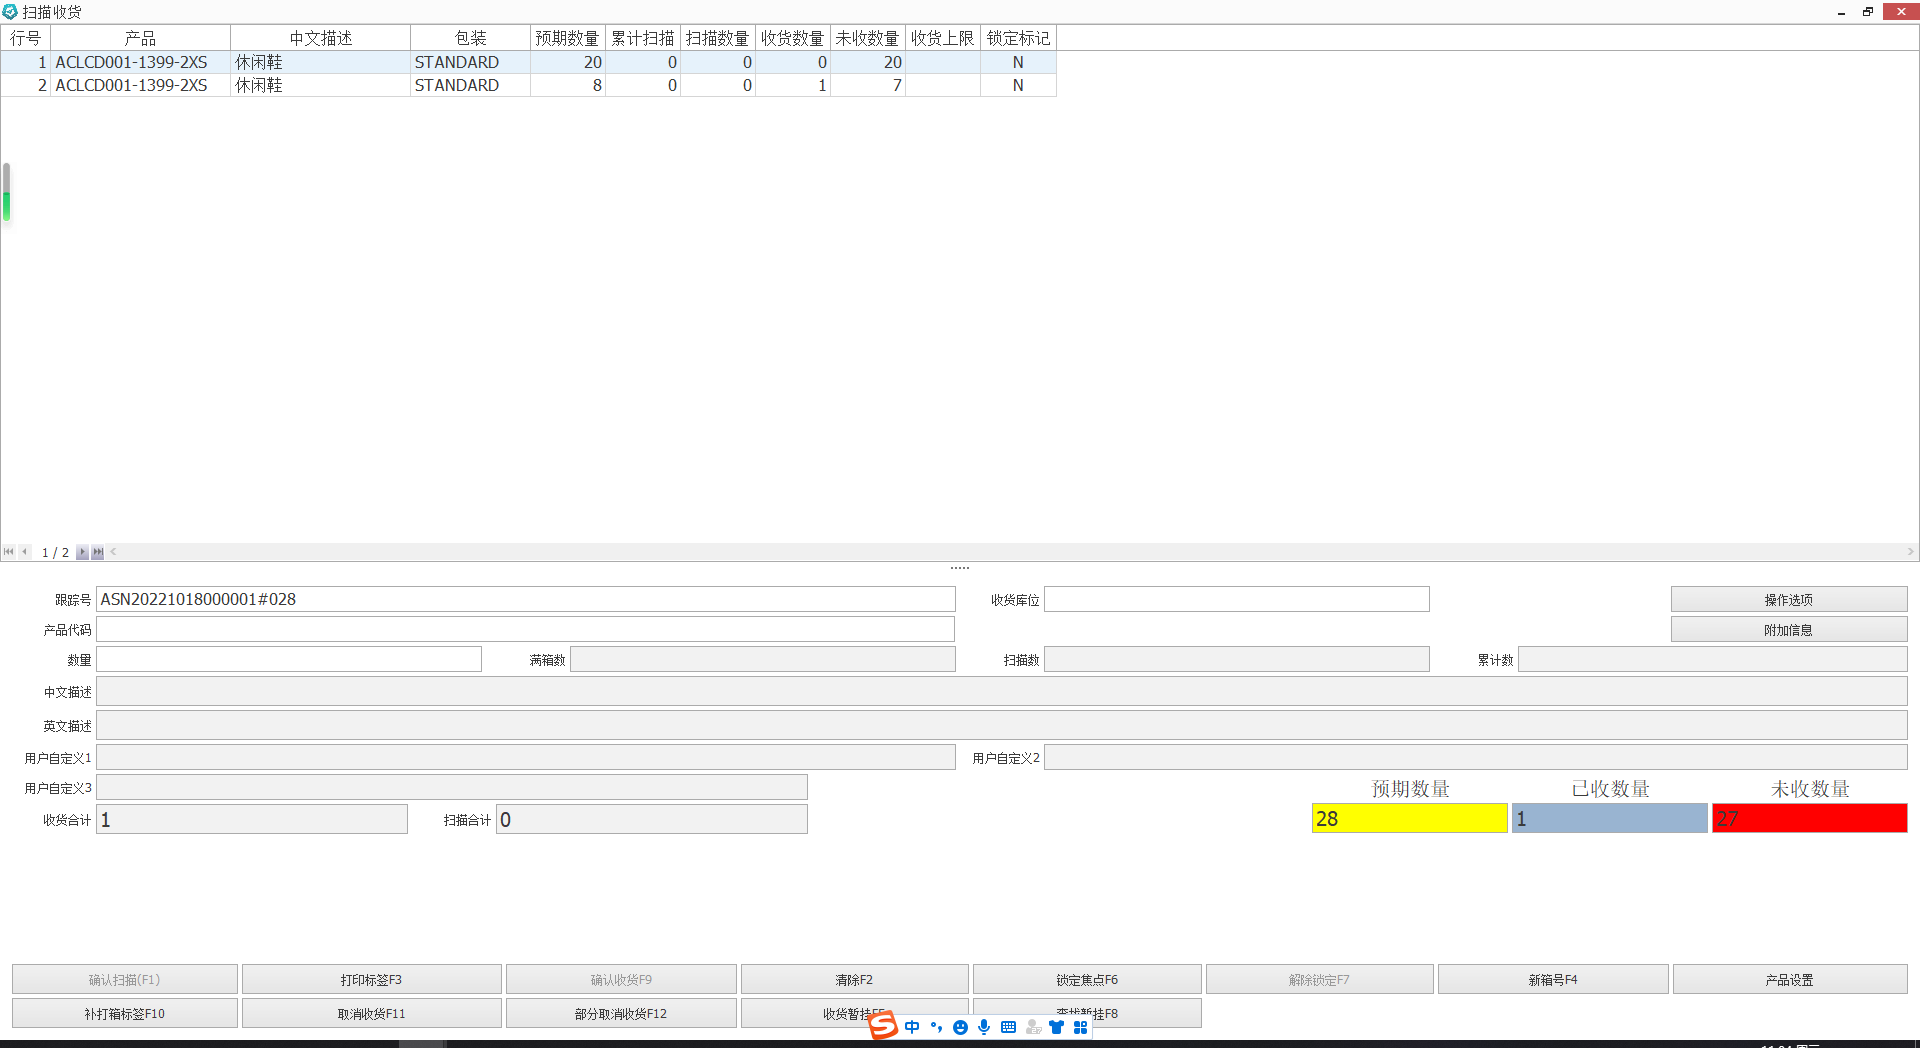Screen dimensions: 1920x1048
Task: Focus the 收货库位 receiving location field
Action: (1237, 599)
